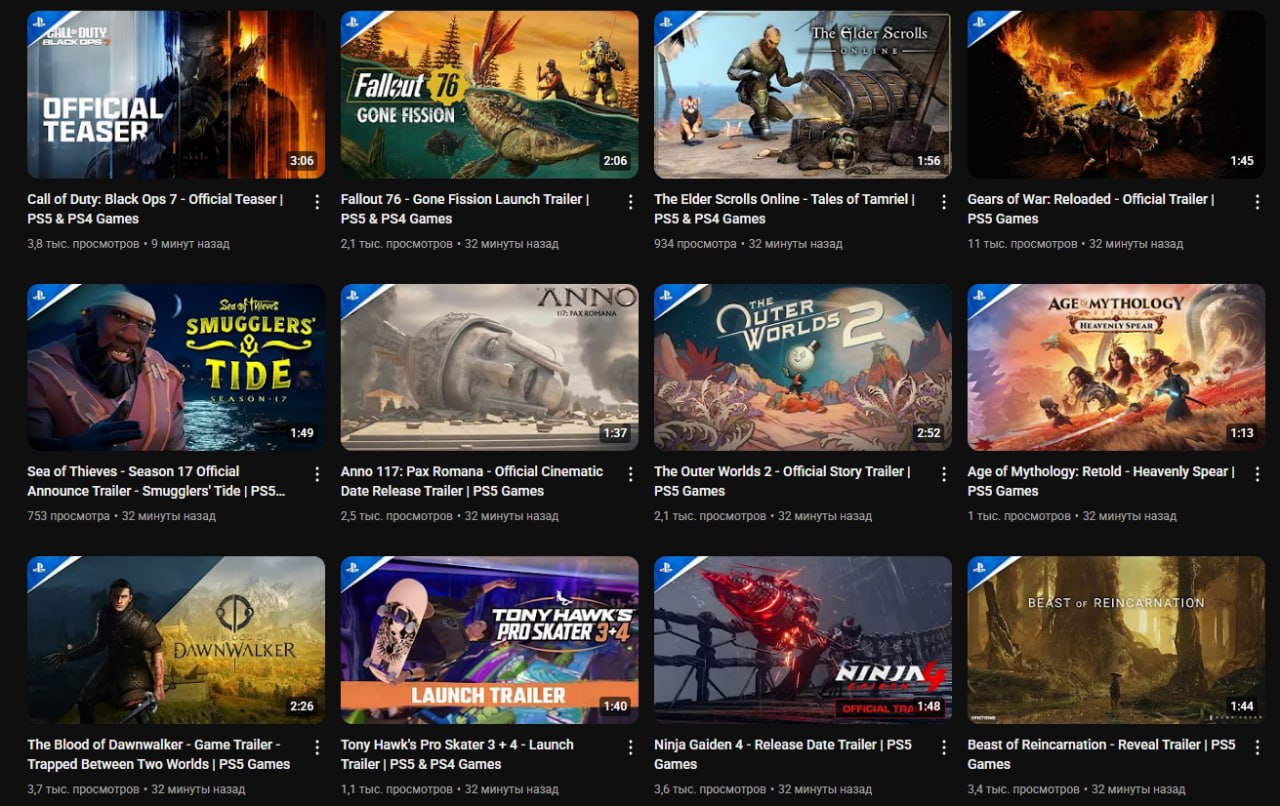Click the "934 просмотра" view count
The height and width of the screenshot is (806, 1280).
point(695,244)
